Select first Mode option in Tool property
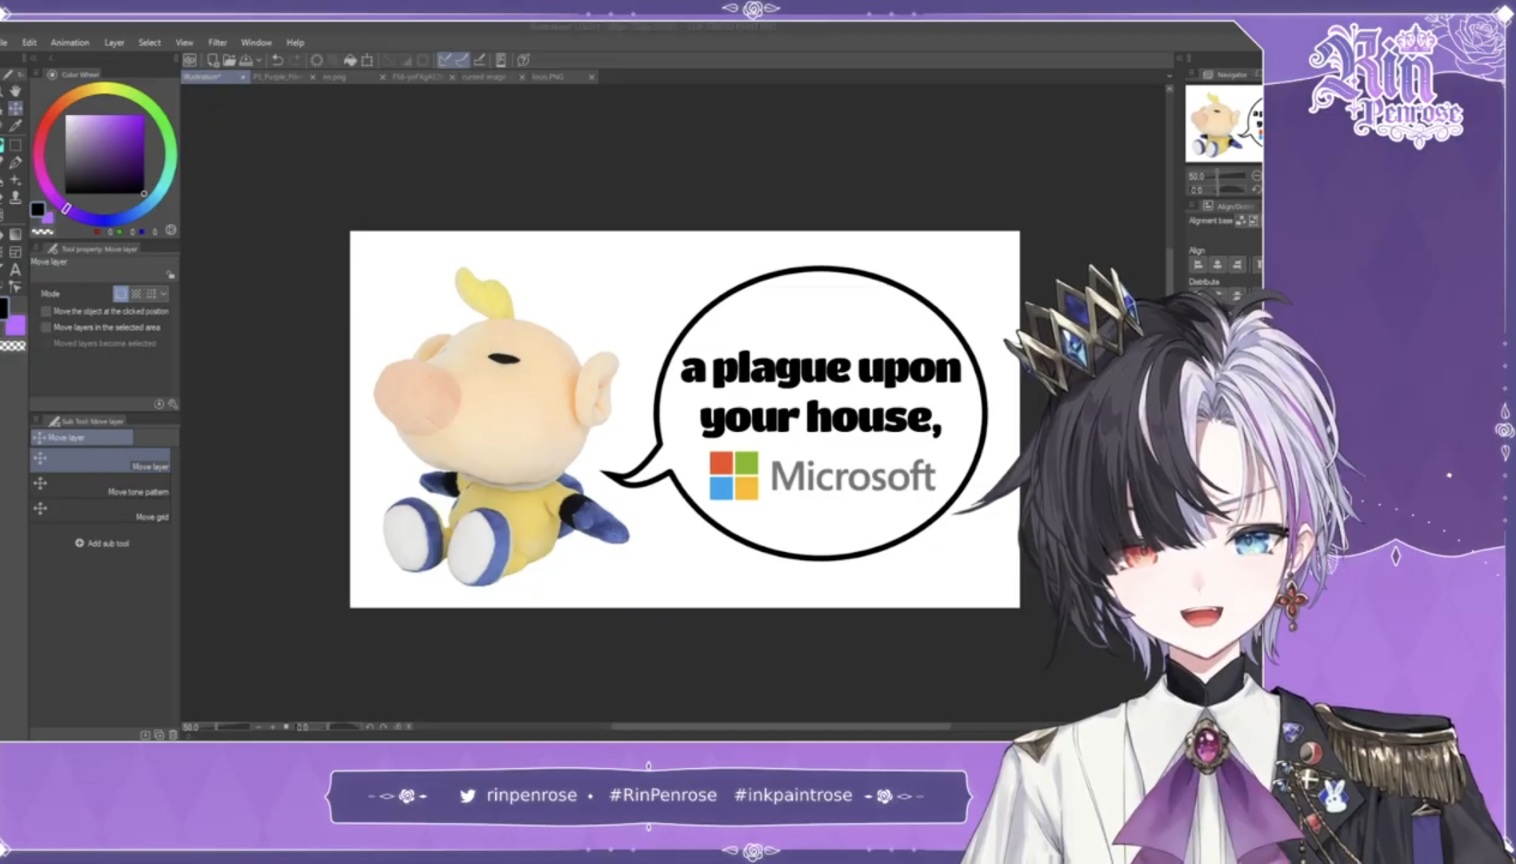Screen dimensions: 1516x864 (121, 293)
